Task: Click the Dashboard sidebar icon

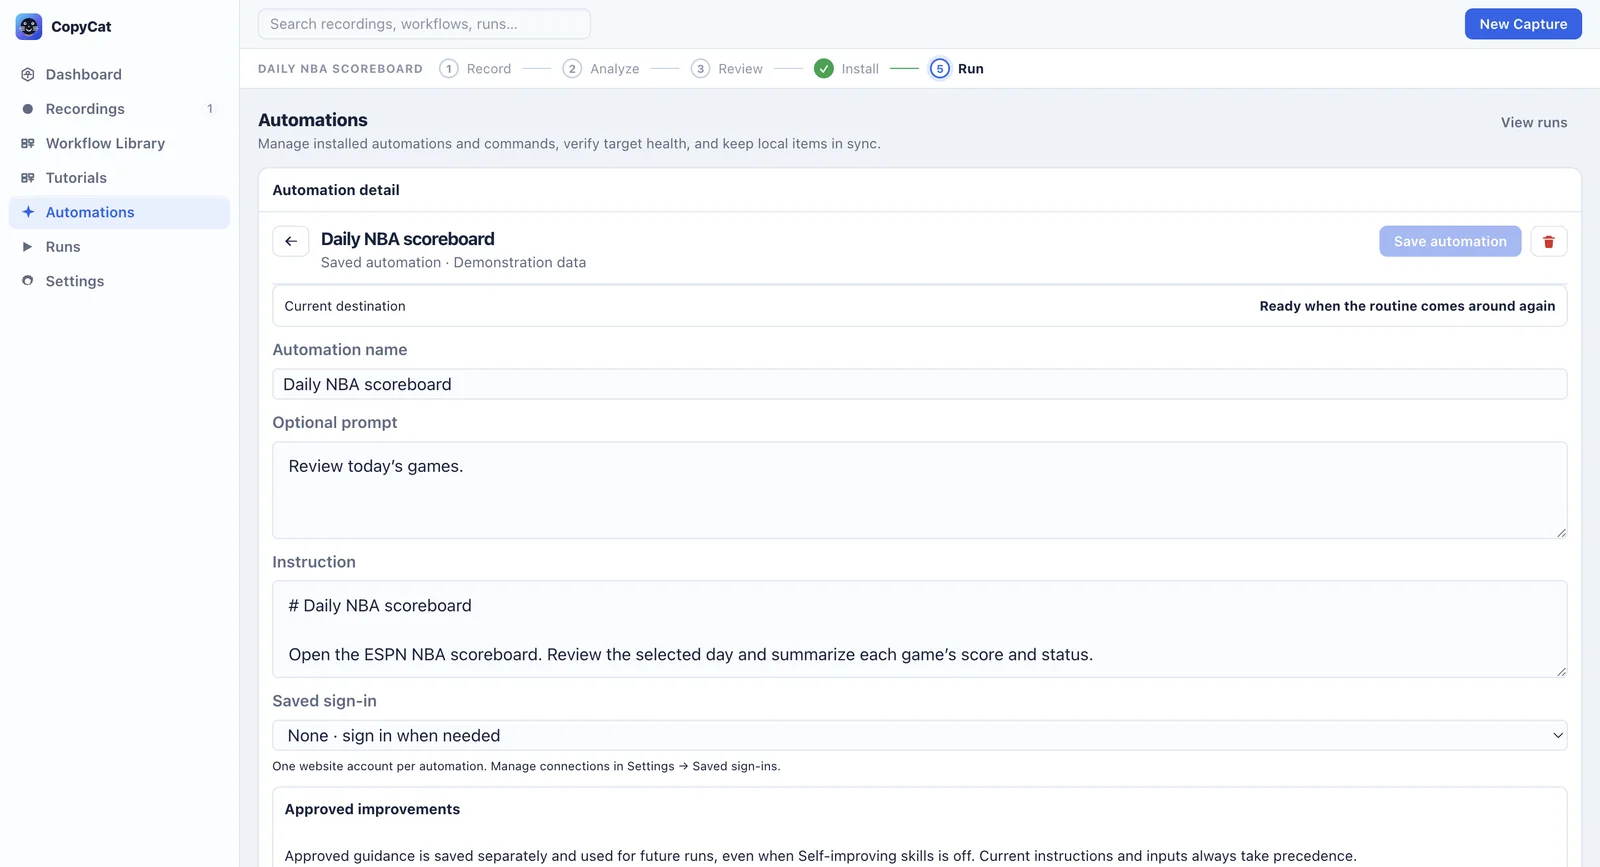Action: [x=28, y=74]
